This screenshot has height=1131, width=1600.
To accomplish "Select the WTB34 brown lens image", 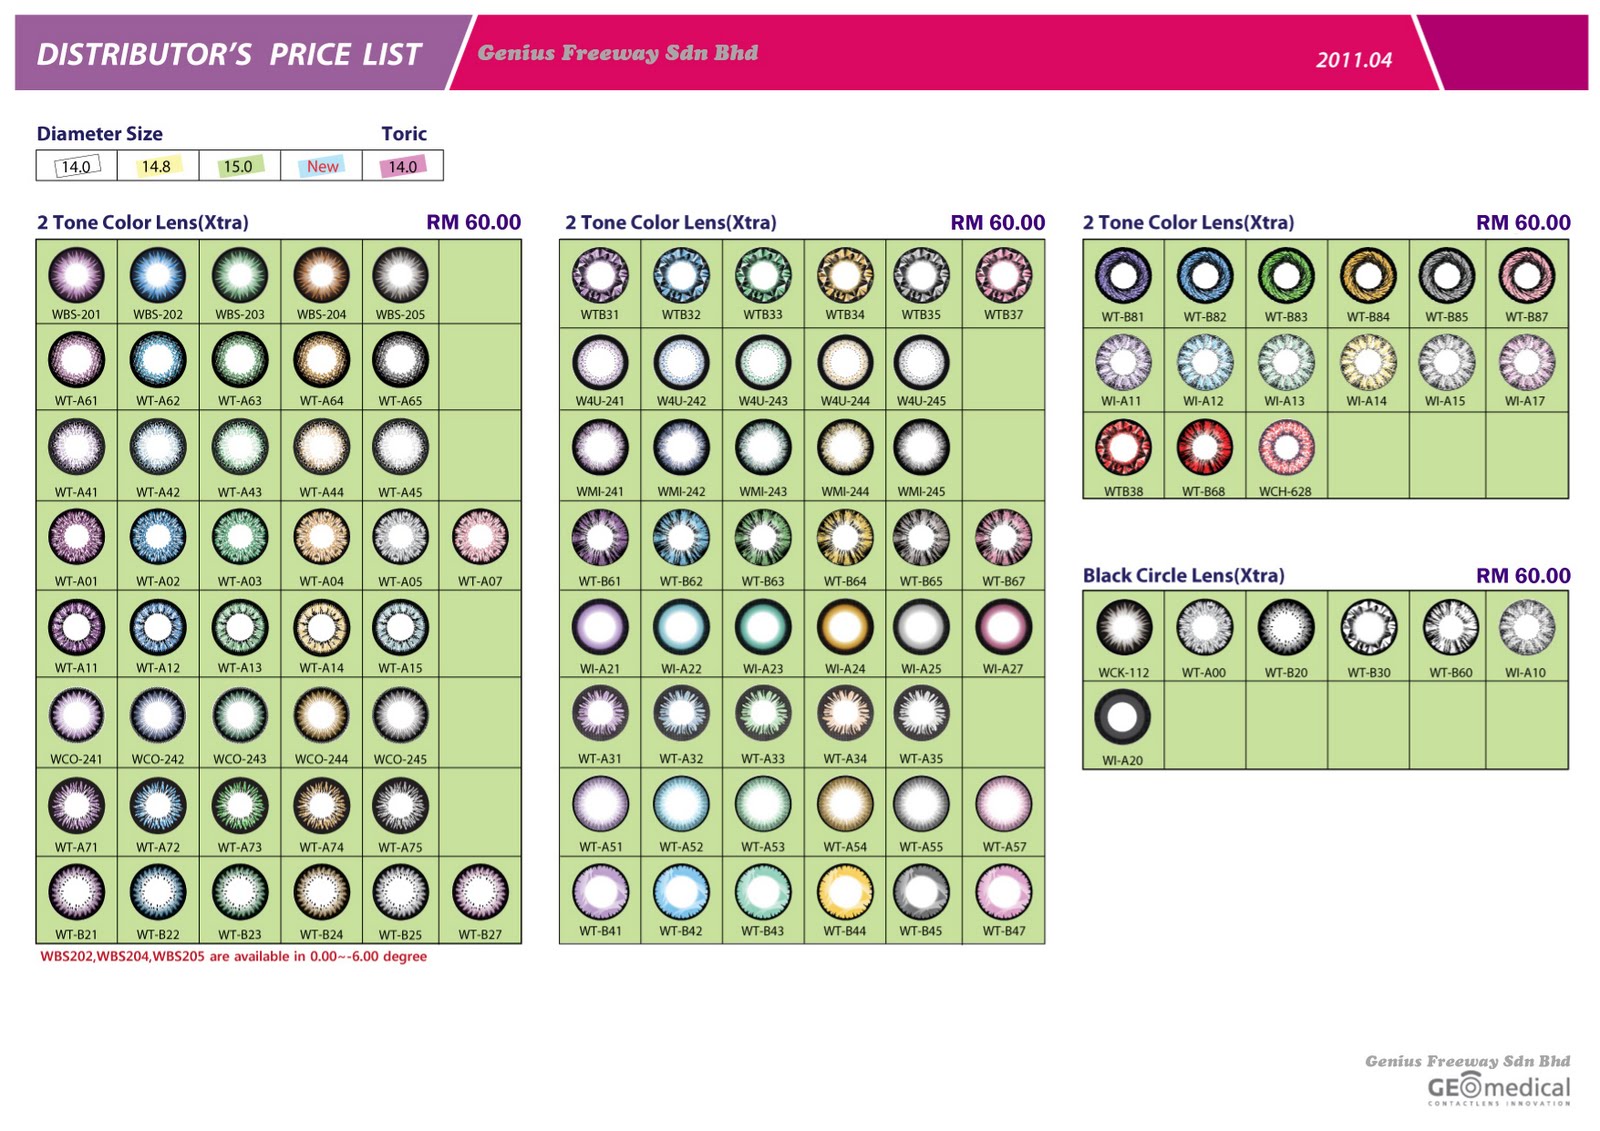I will 845,275.
